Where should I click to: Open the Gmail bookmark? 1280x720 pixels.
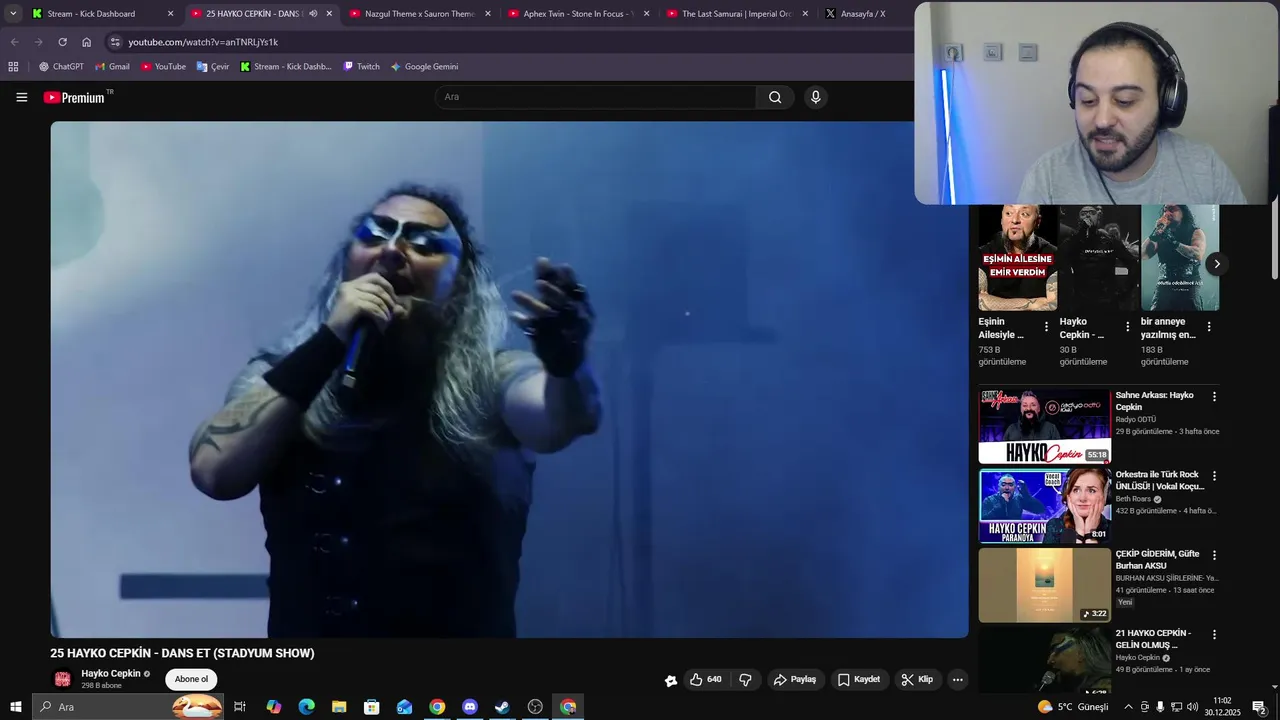click(x=112, y=67)
